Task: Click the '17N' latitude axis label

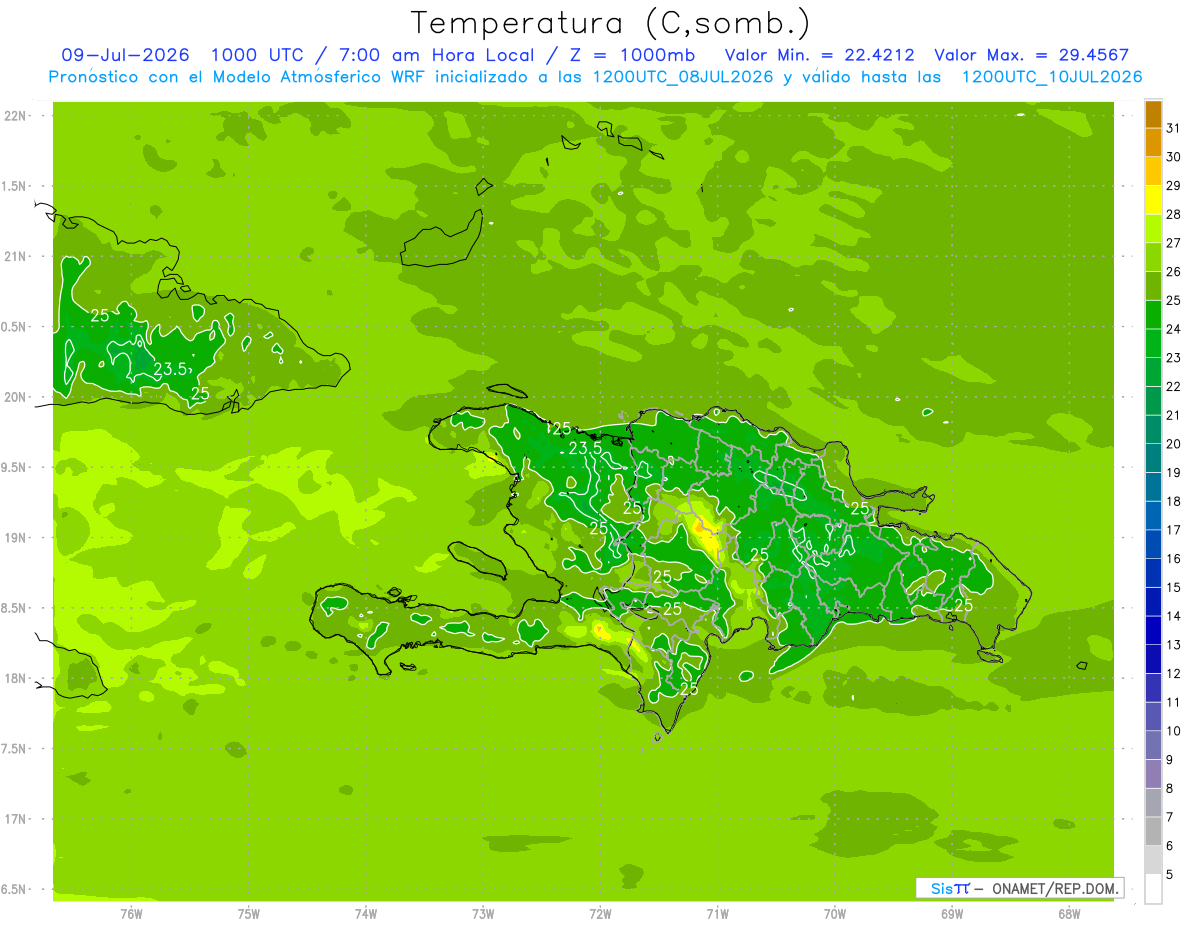Action: tap(15, 819)
